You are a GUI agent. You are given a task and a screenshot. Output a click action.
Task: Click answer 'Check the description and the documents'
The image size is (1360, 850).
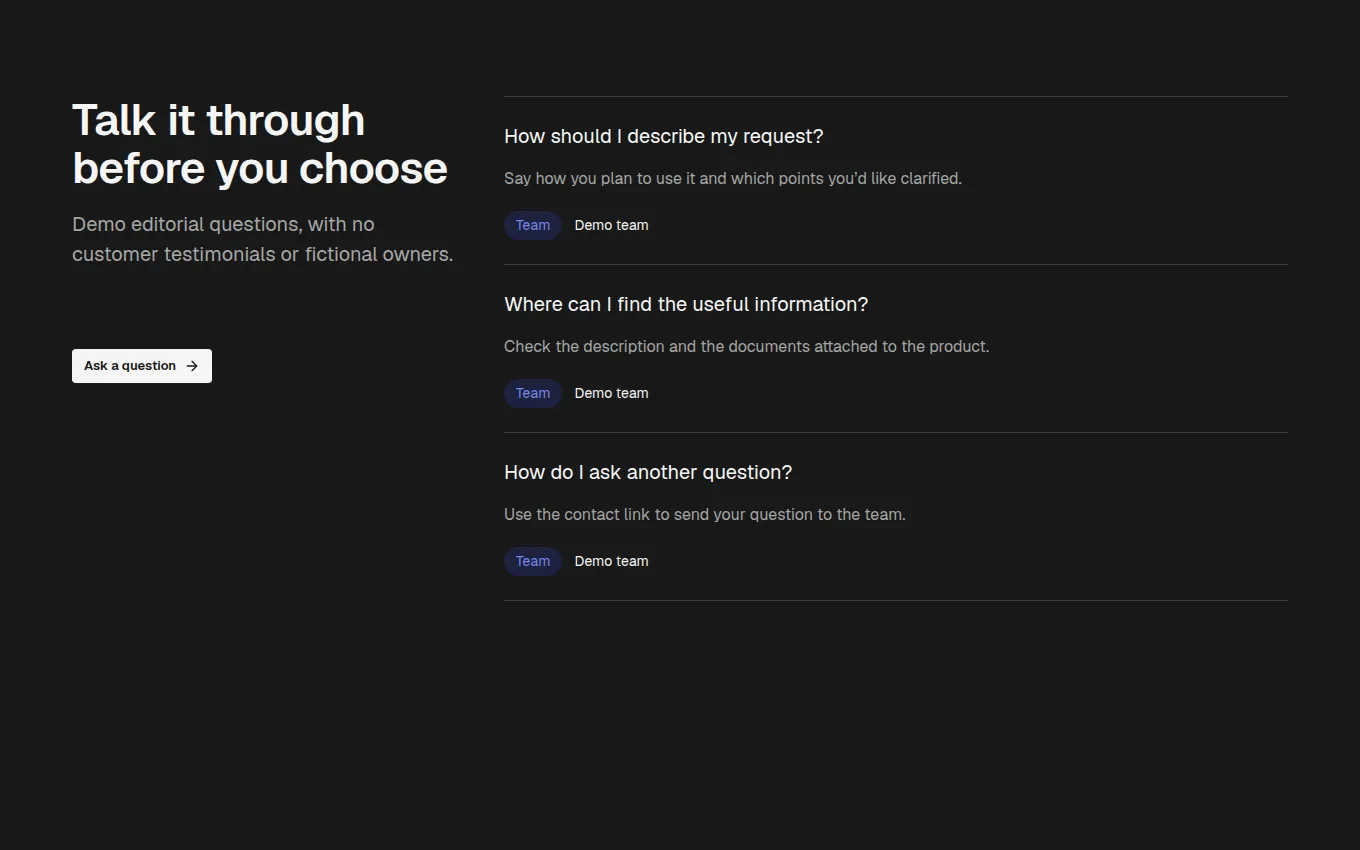click(747, 347)
